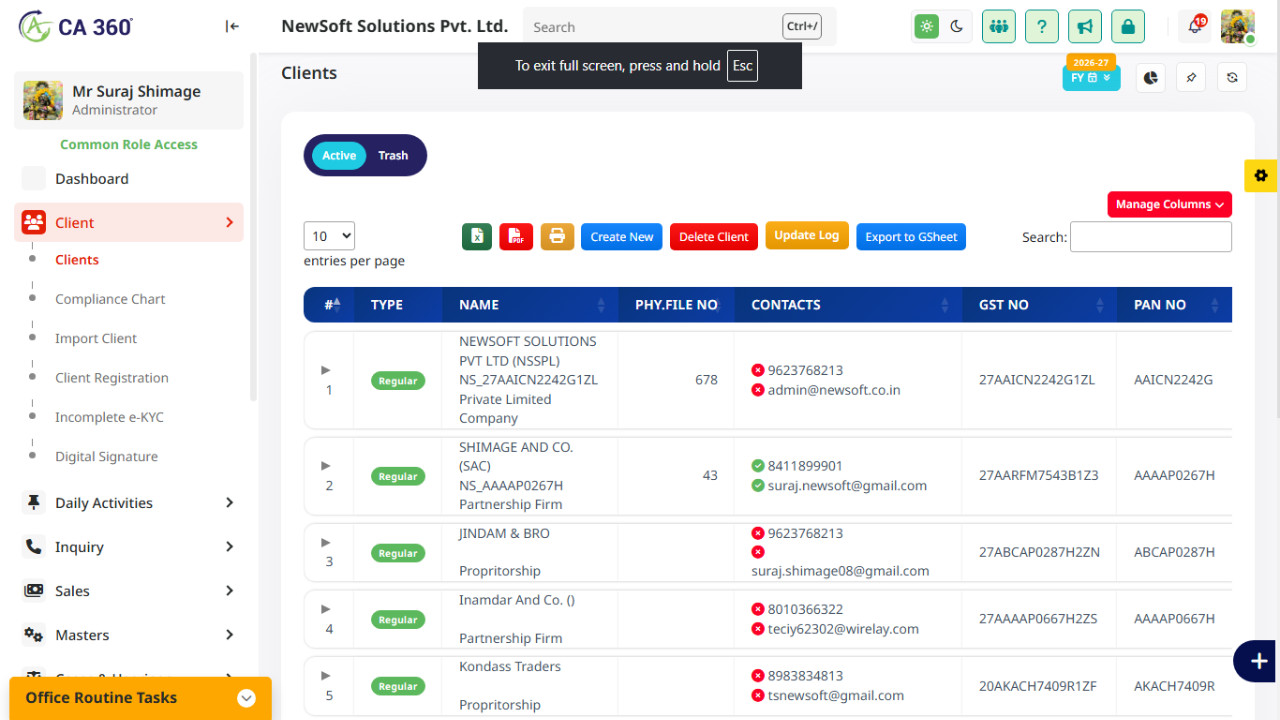Click GST number 27AARFM7543B1Z3
Image resolution: width=1280 pixels, height=720 pixels.
[x=1039, y=476]
